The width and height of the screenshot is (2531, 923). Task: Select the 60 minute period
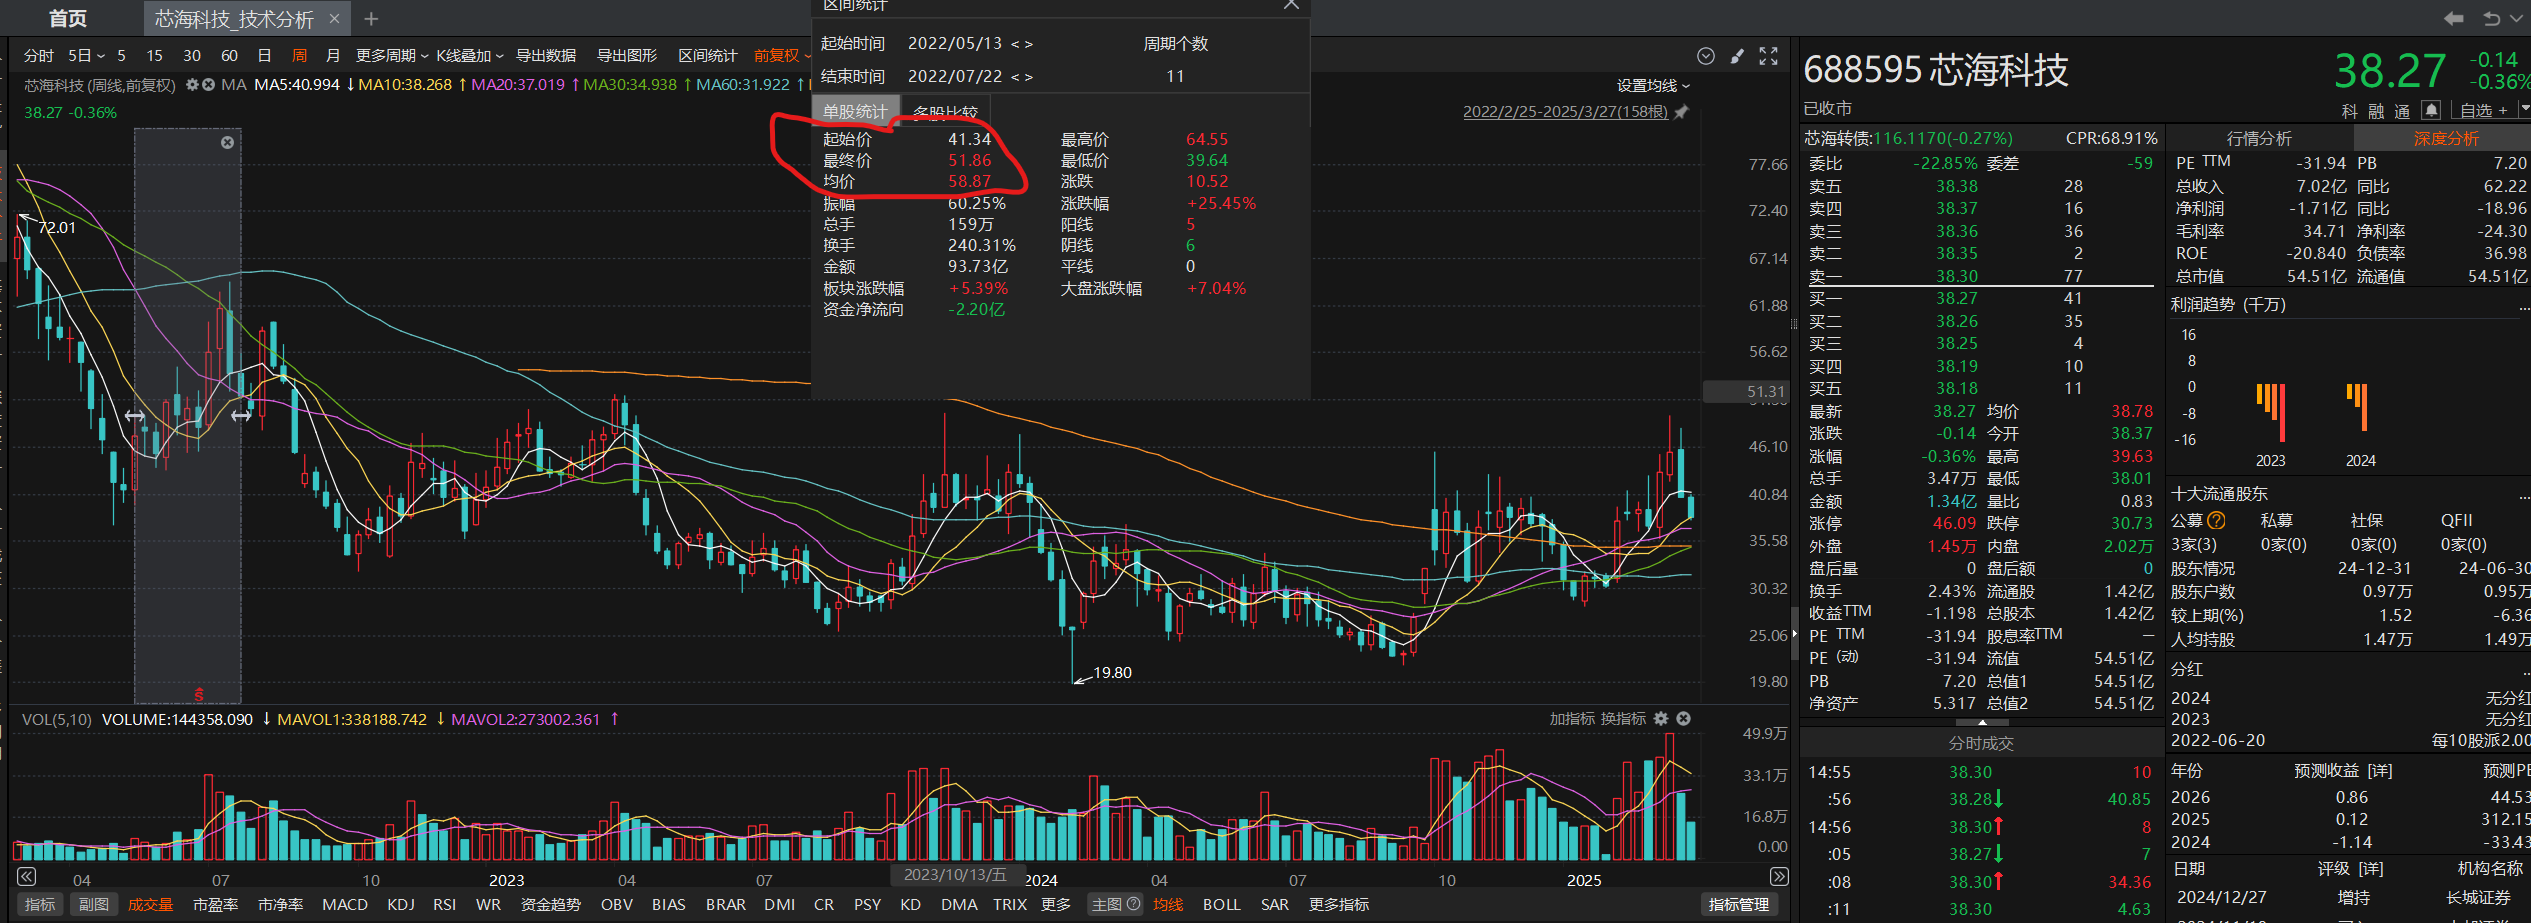pyautogui.click(x=229, y=56)
